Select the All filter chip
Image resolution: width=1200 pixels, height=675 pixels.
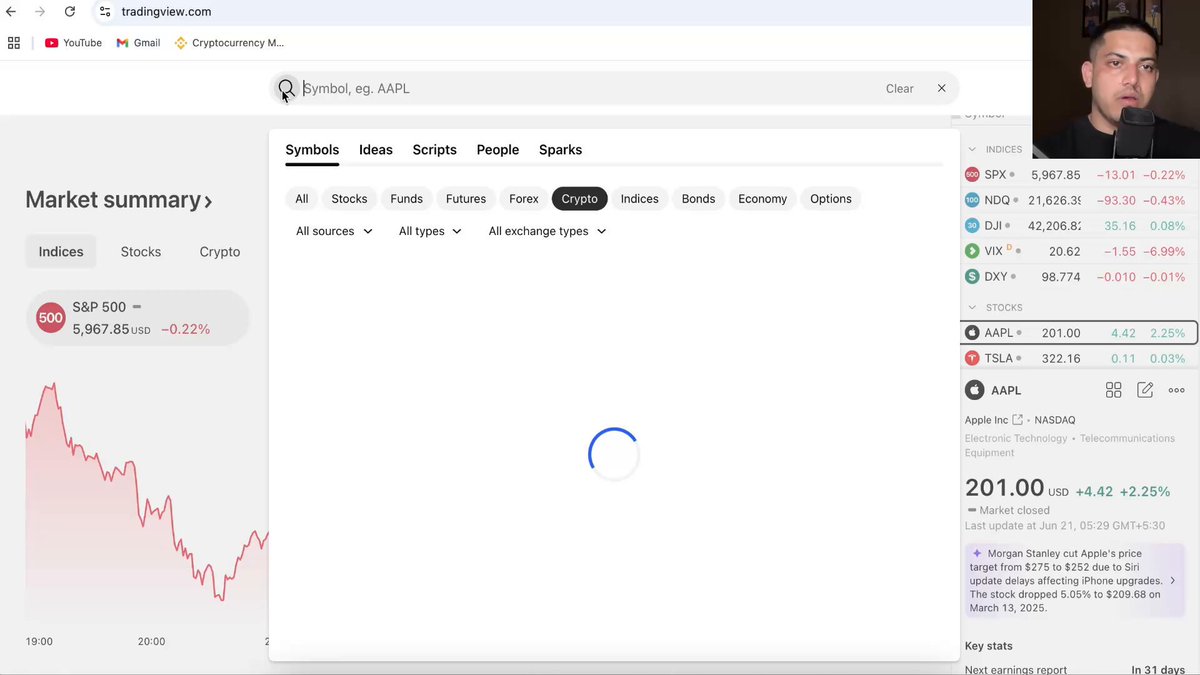pyautogui.click(x=302, y=199)
